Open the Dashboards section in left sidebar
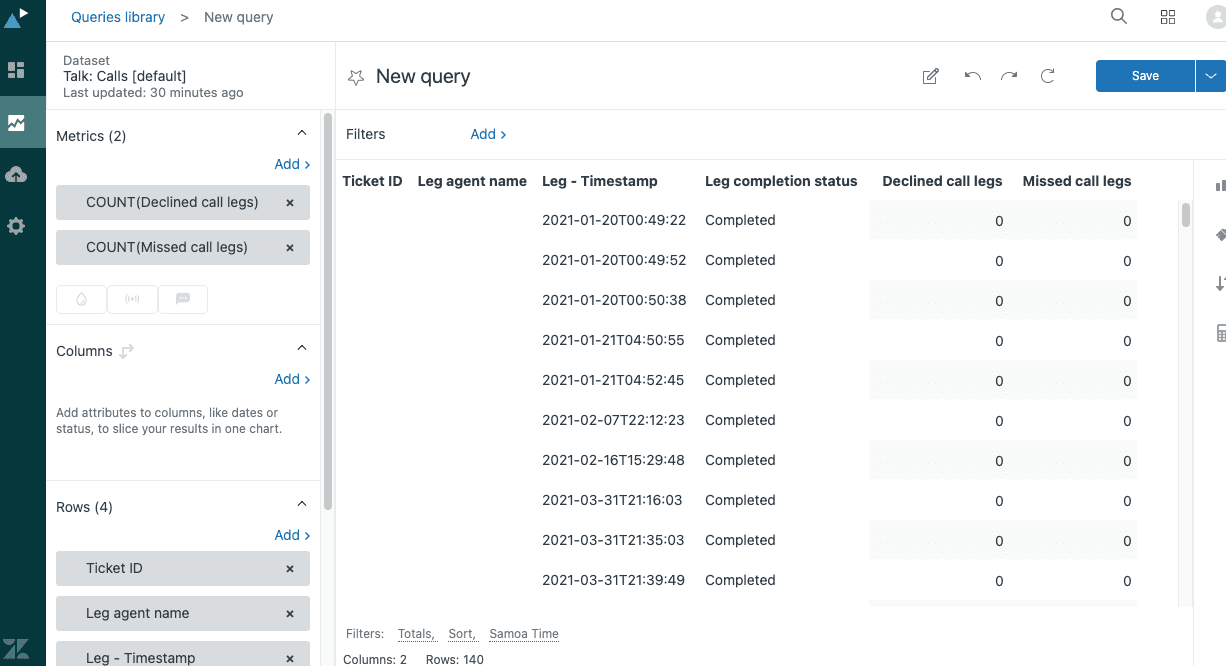 tap(16, 71)
